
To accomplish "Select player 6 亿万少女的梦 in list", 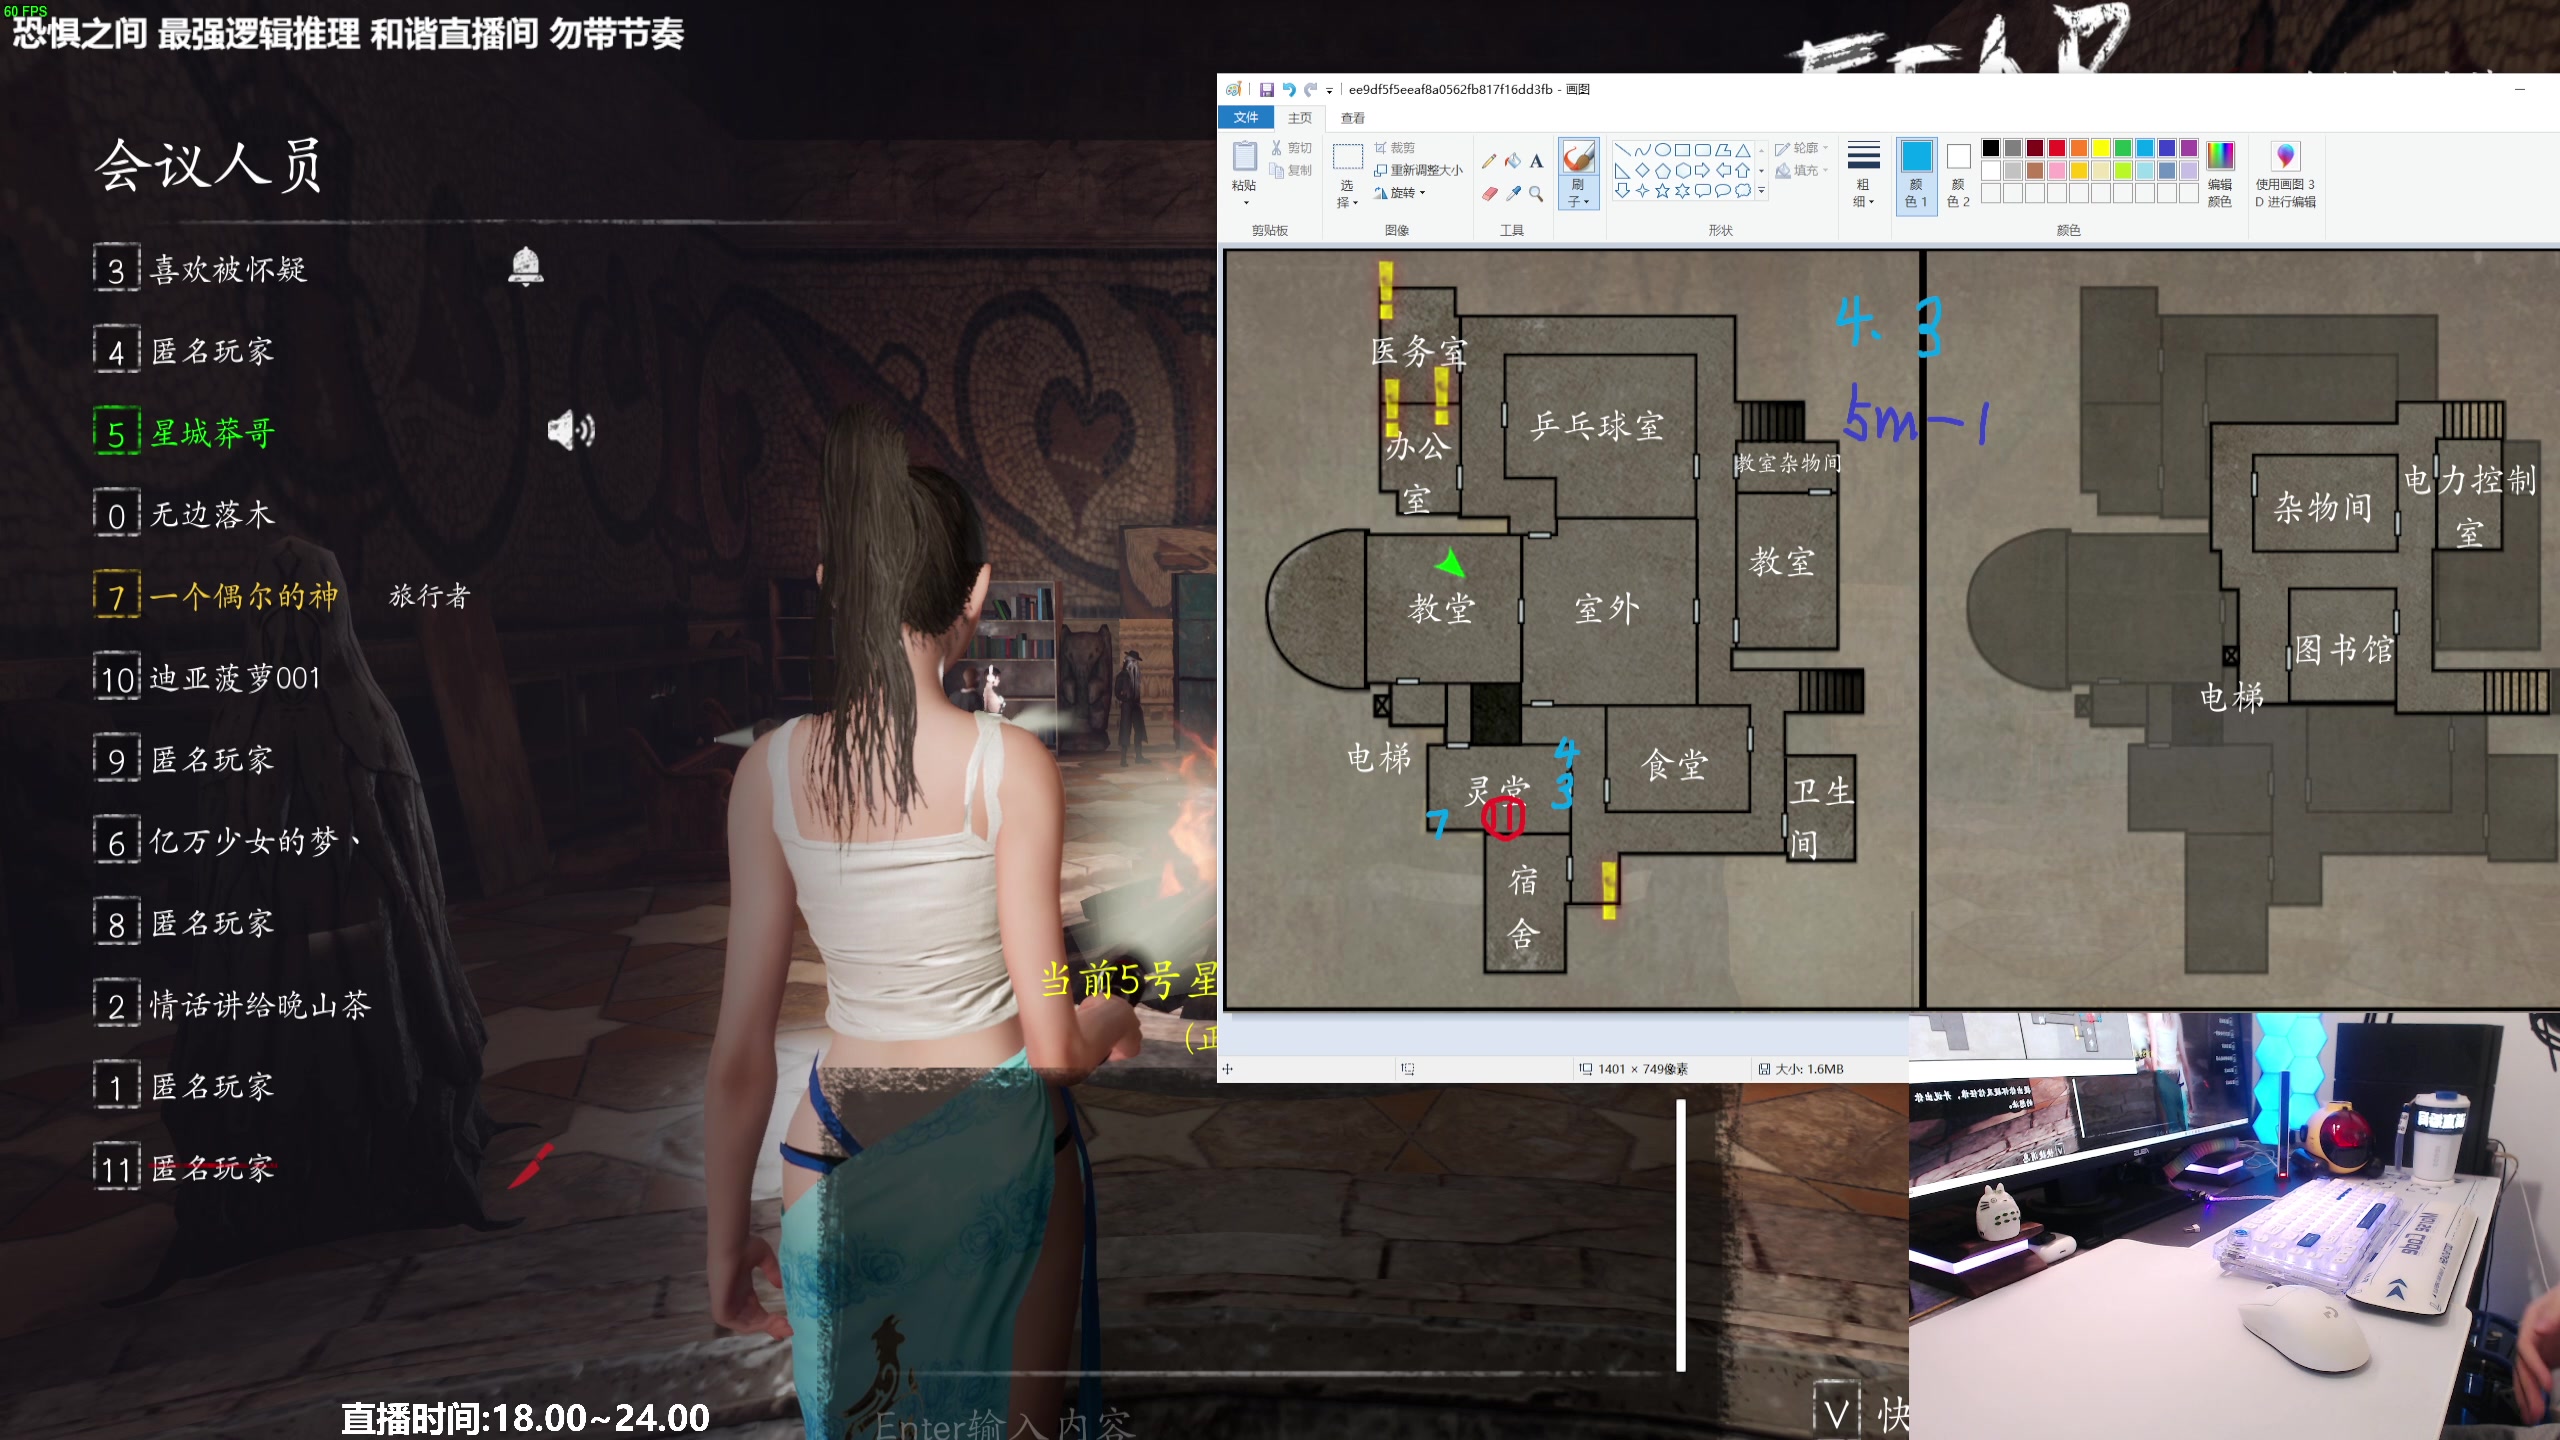I will pyautogui.click(x=228, y=841).
